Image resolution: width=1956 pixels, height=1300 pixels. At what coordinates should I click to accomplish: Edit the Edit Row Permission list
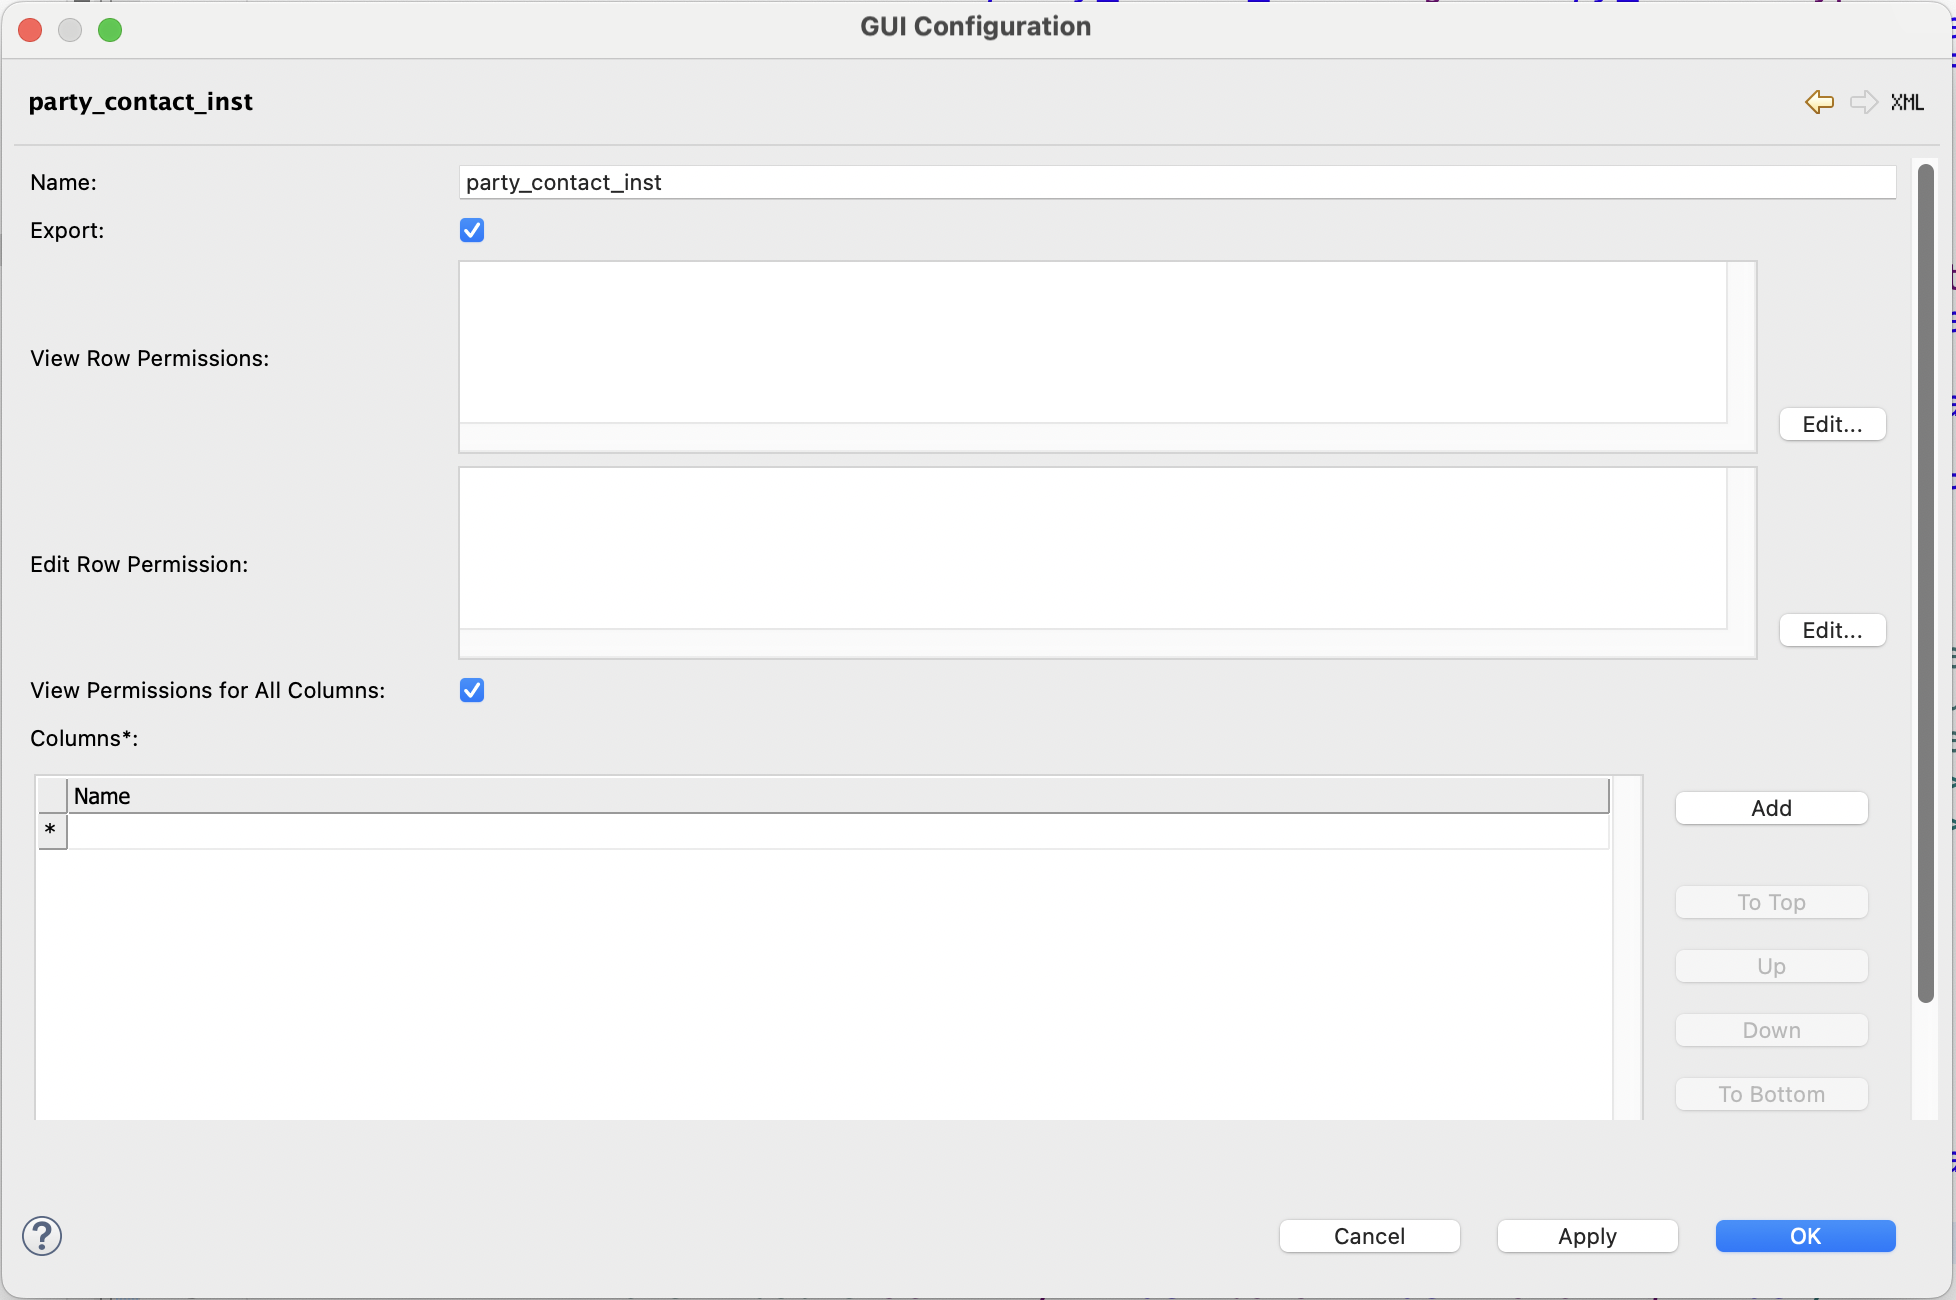point(1831,630)
